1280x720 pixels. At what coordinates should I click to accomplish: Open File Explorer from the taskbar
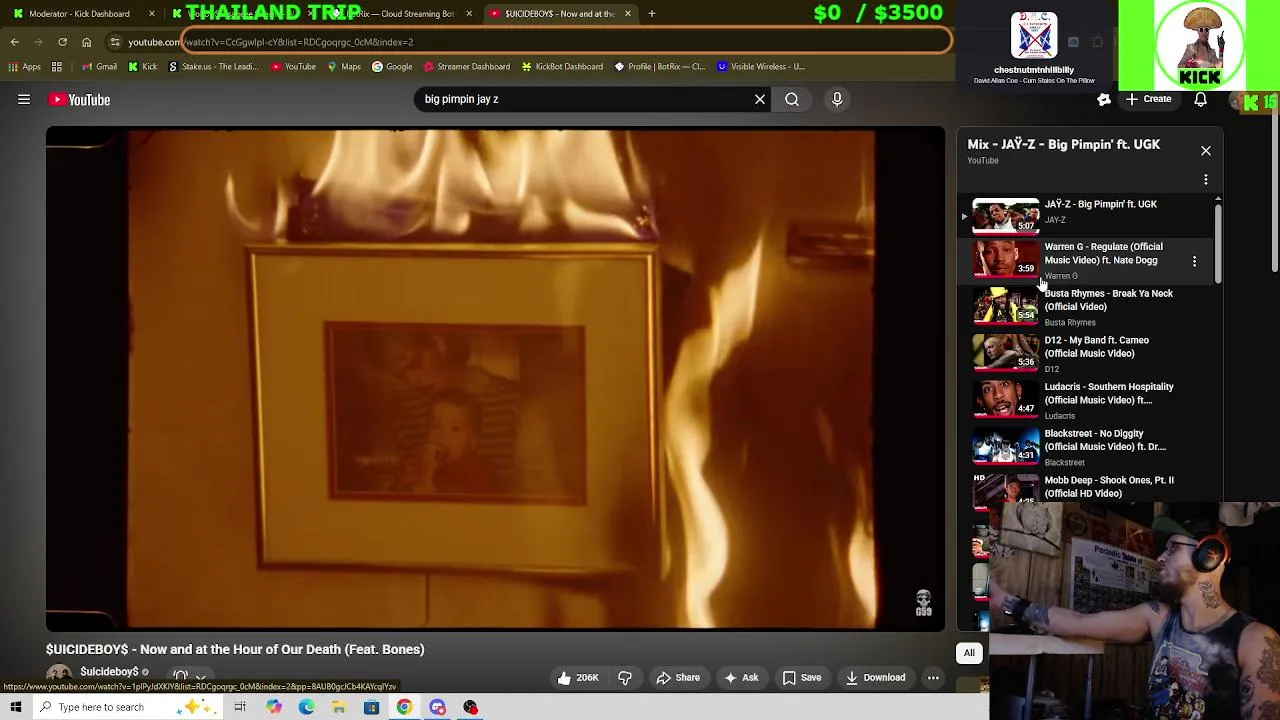click(x=339, y=708)
